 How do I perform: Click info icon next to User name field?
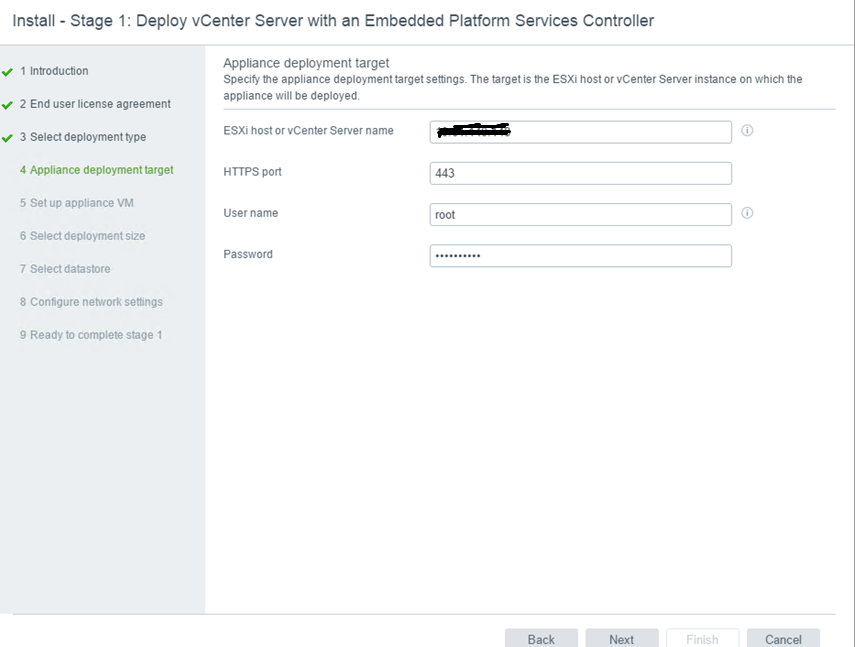pos(747,213)
